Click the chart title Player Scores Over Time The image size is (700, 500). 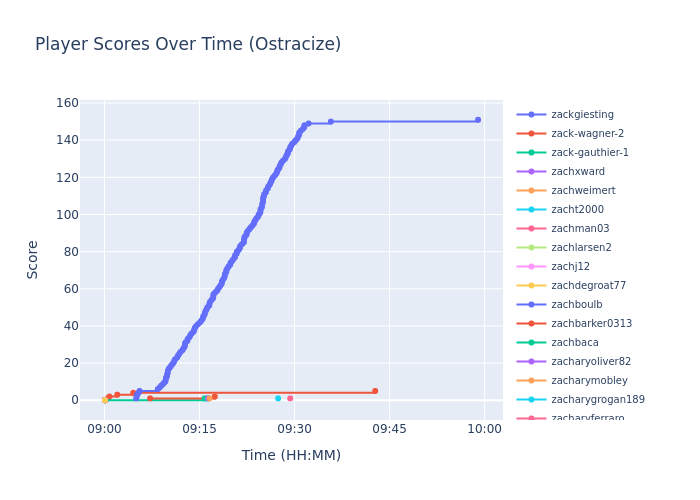click(x=188, y=45)
